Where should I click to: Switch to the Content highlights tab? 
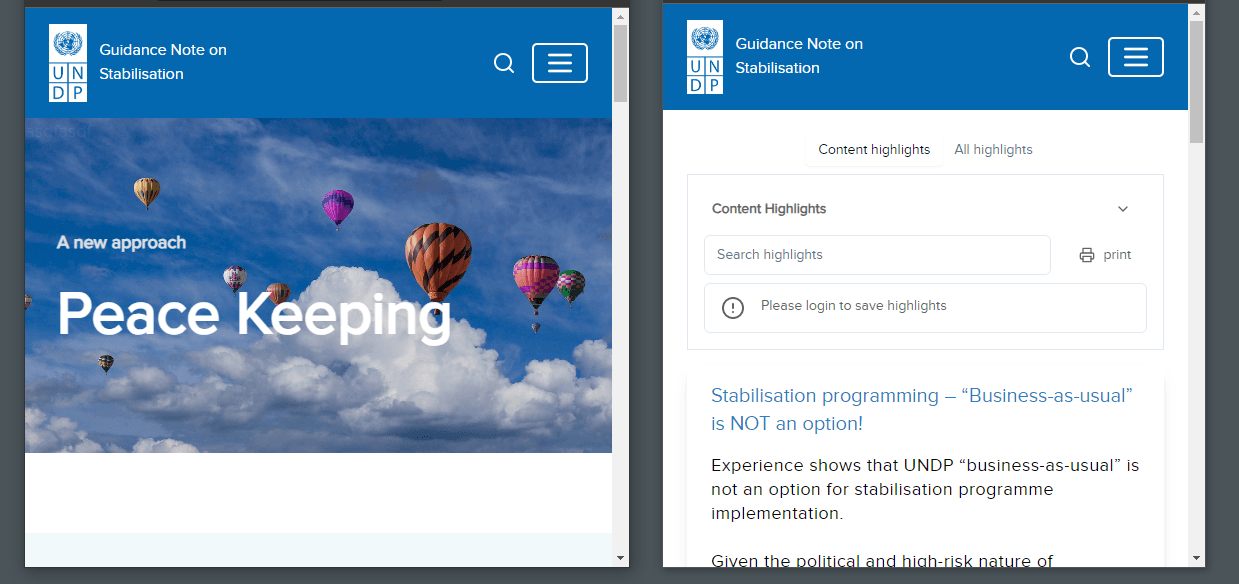[x=874, y=149]
